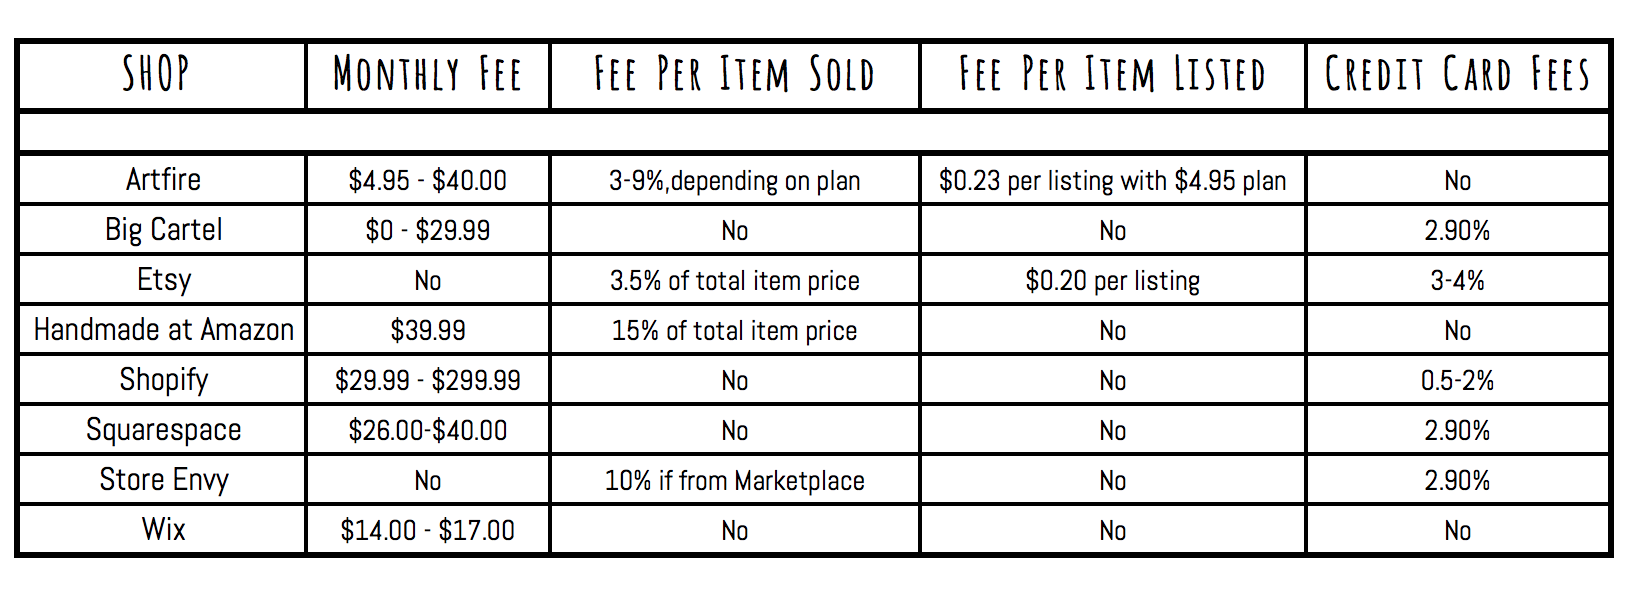The height and width of the screenshot is (602, 1628).
Task: Click the Monthly Fee column header
Action: (x=427, y=75)
